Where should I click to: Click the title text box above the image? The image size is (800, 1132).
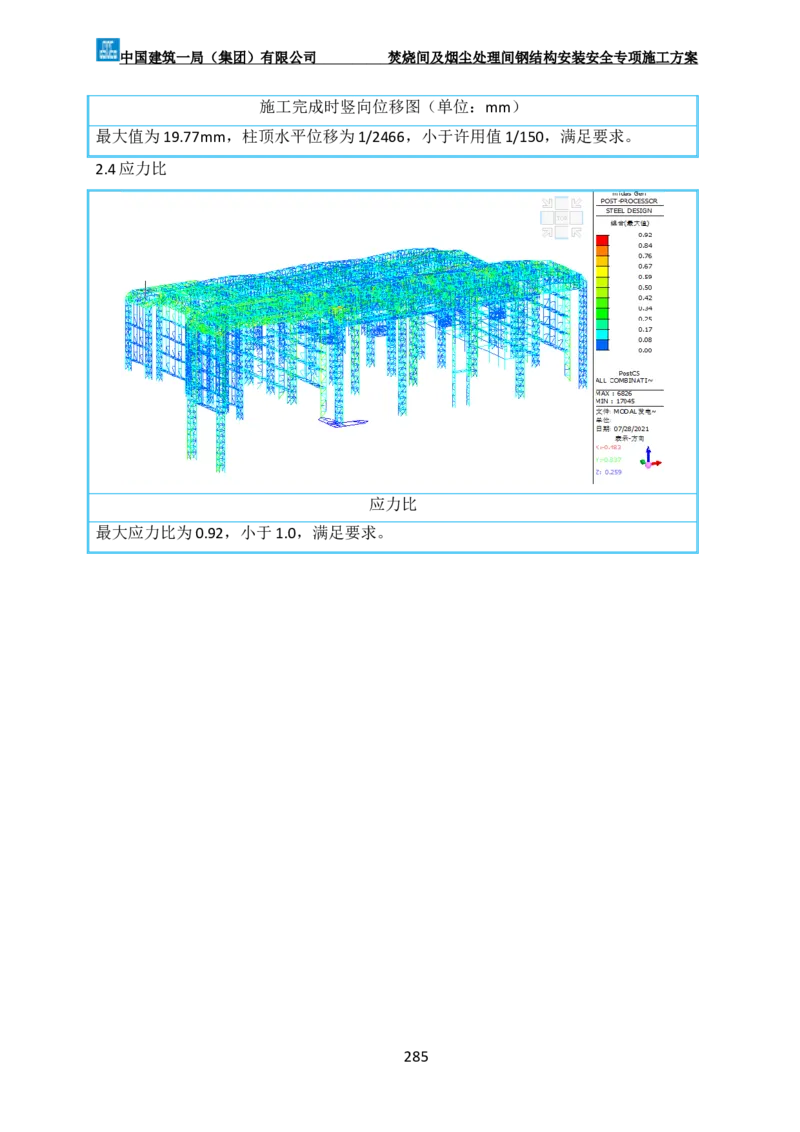[x=391, y=111]
